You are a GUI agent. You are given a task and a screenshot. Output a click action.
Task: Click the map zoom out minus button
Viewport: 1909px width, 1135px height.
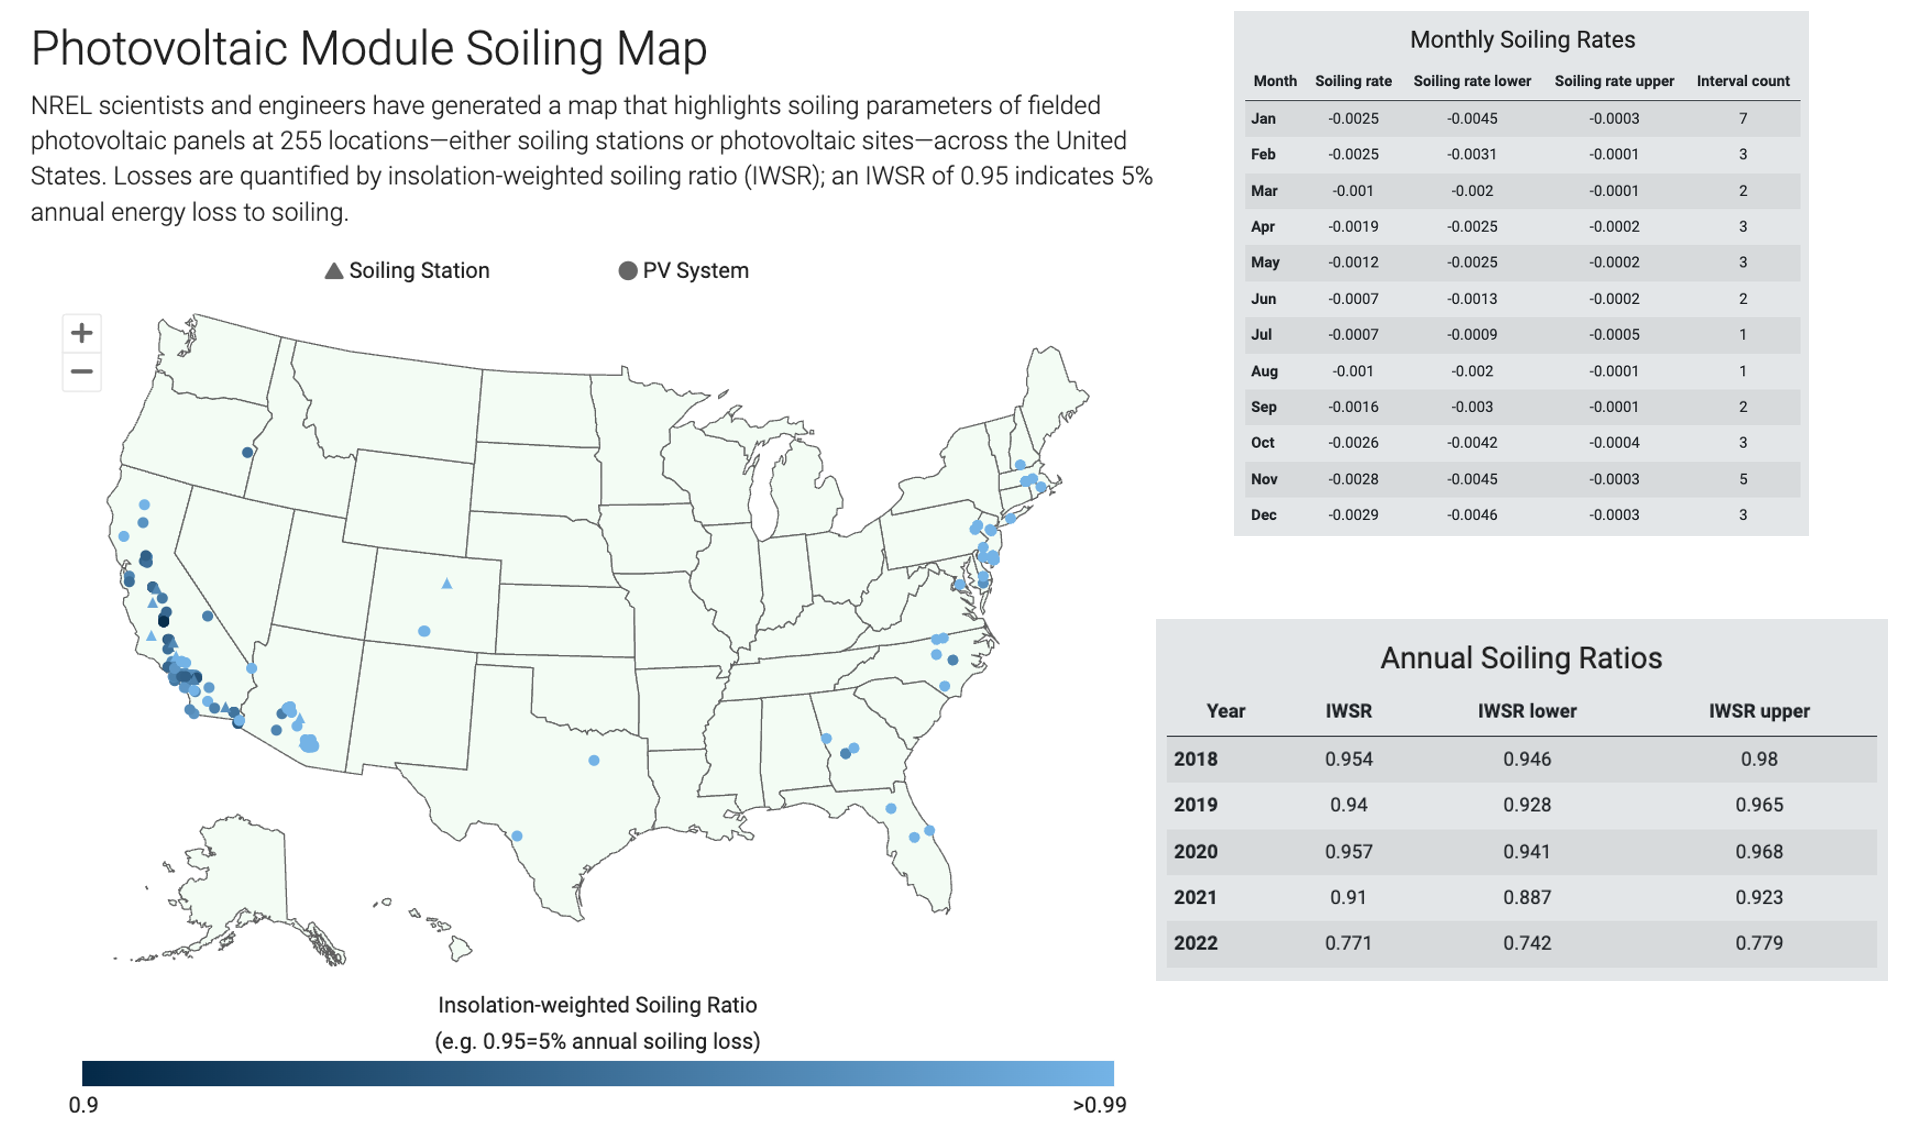82,372
